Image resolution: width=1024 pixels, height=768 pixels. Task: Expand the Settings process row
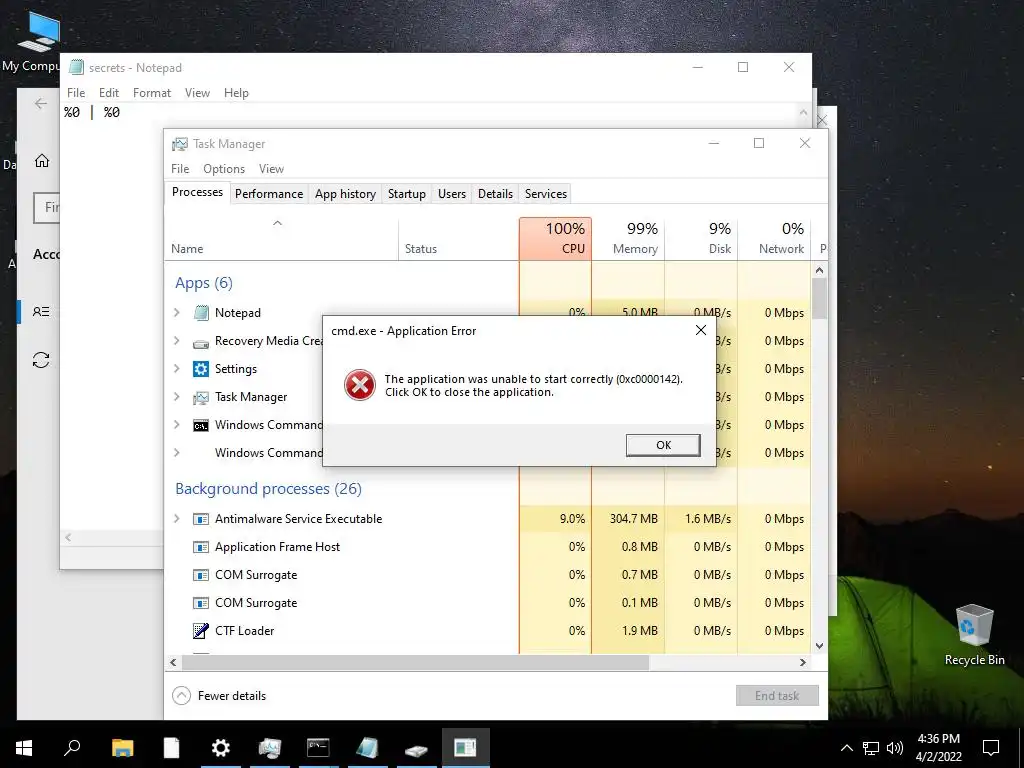point(176,369)
